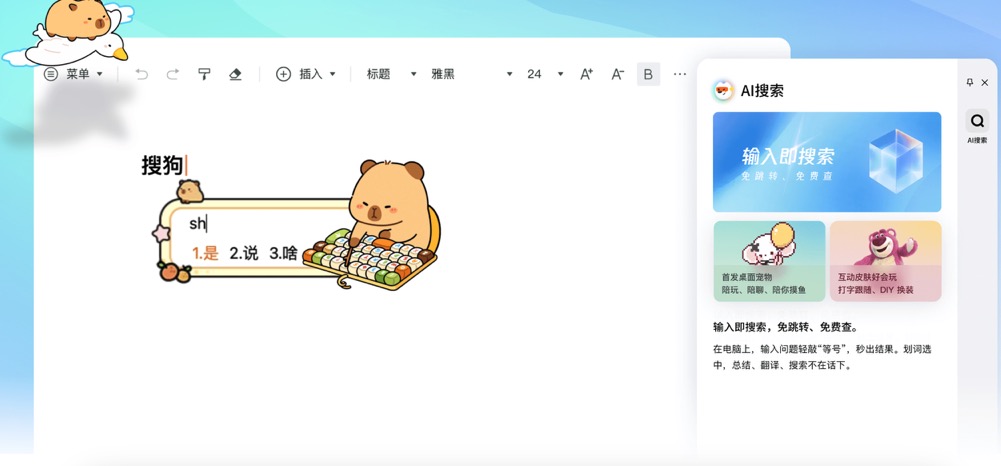Open the 输入即搜索 banner
1001x466 pixels.
pyautogui.click(x=827, y=162)
